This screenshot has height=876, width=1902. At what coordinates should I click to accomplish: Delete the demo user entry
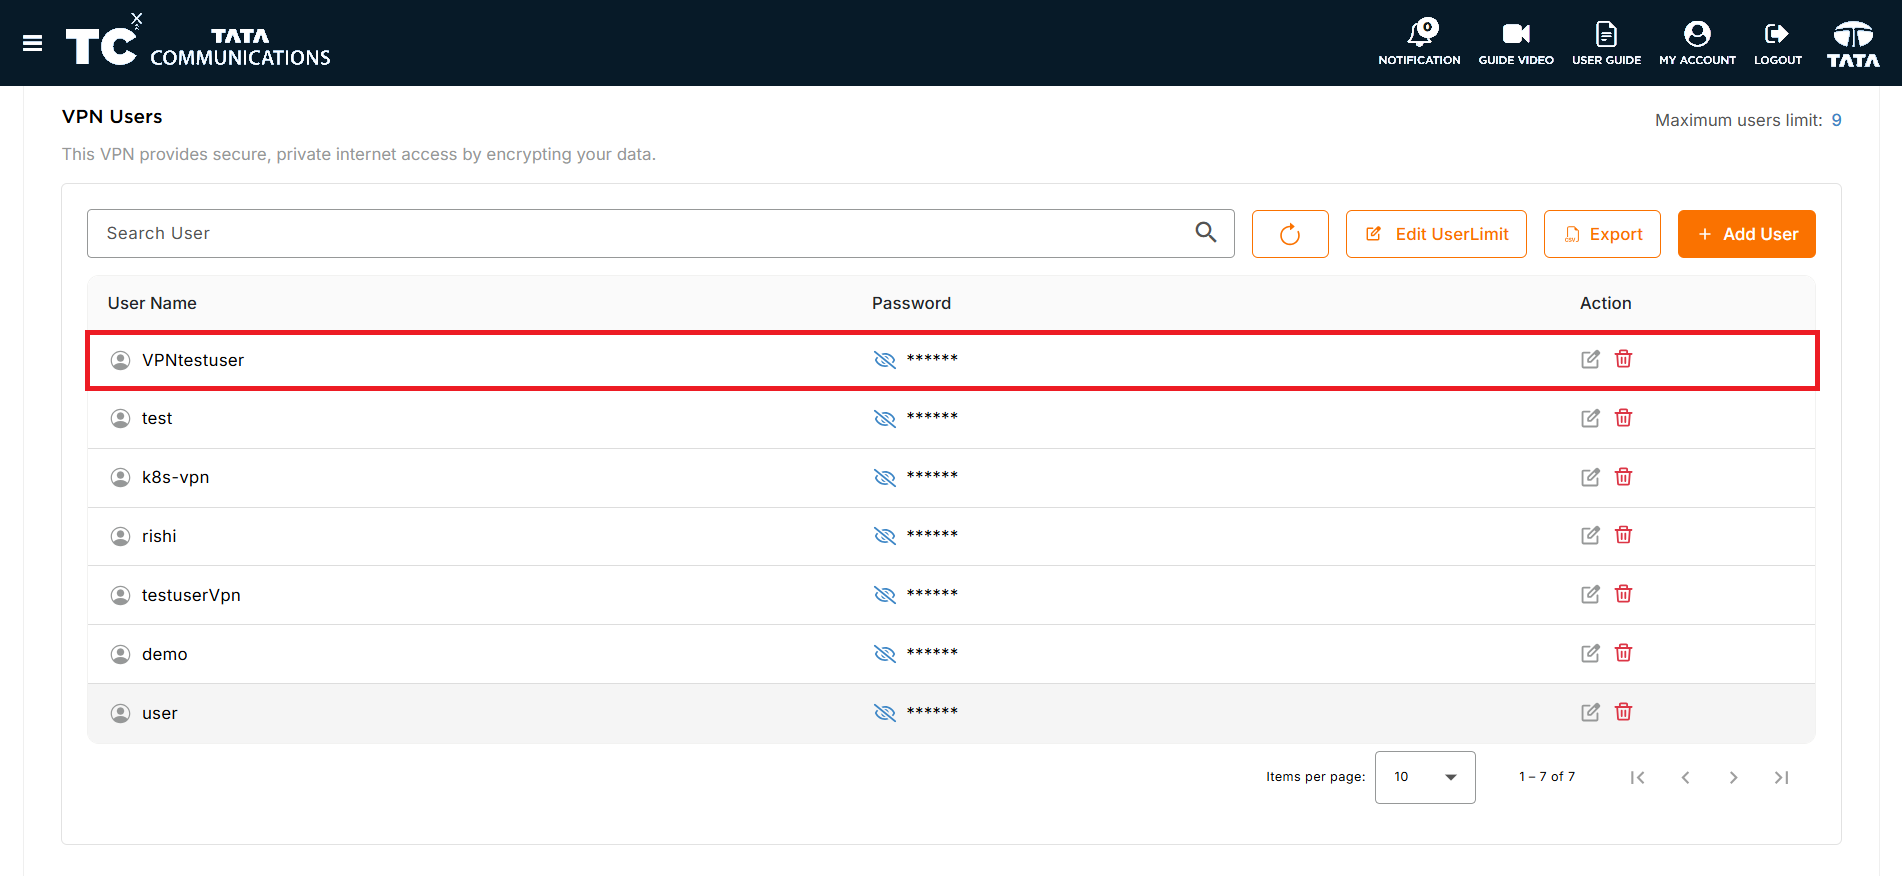(1623, 653)
